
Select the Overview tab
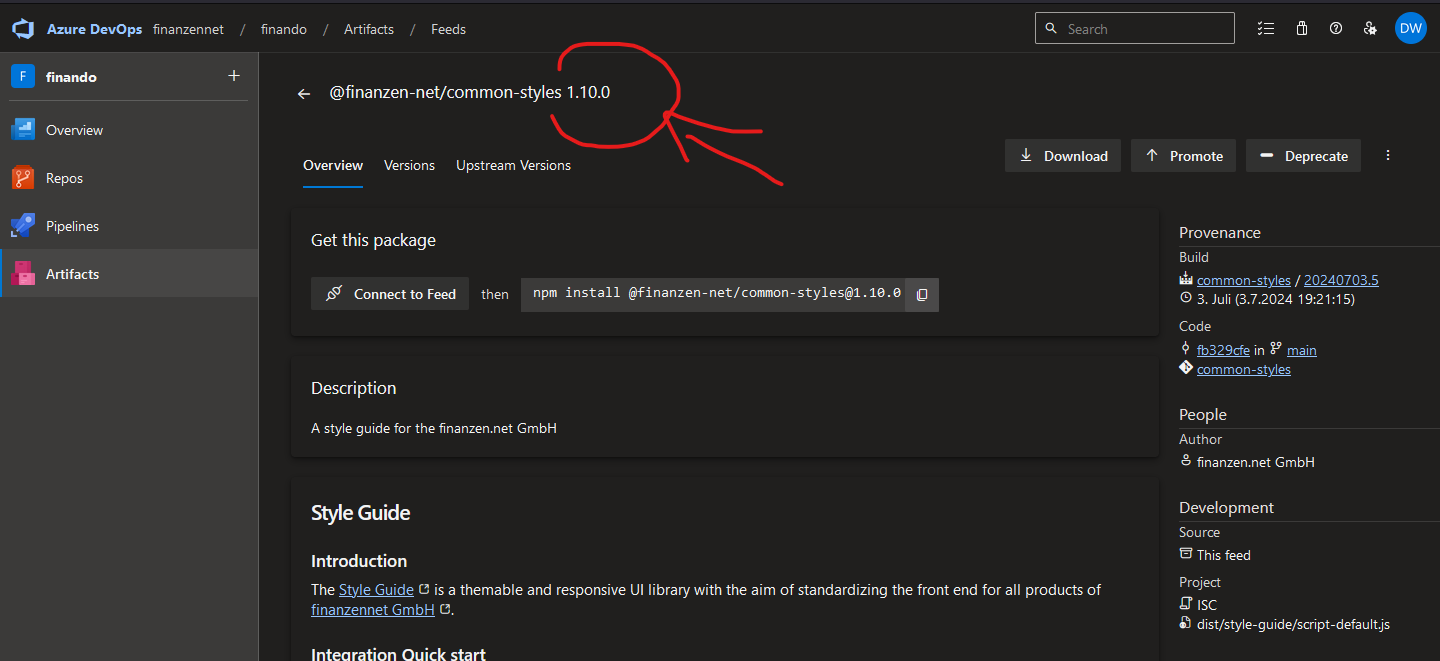pos(333,165)
